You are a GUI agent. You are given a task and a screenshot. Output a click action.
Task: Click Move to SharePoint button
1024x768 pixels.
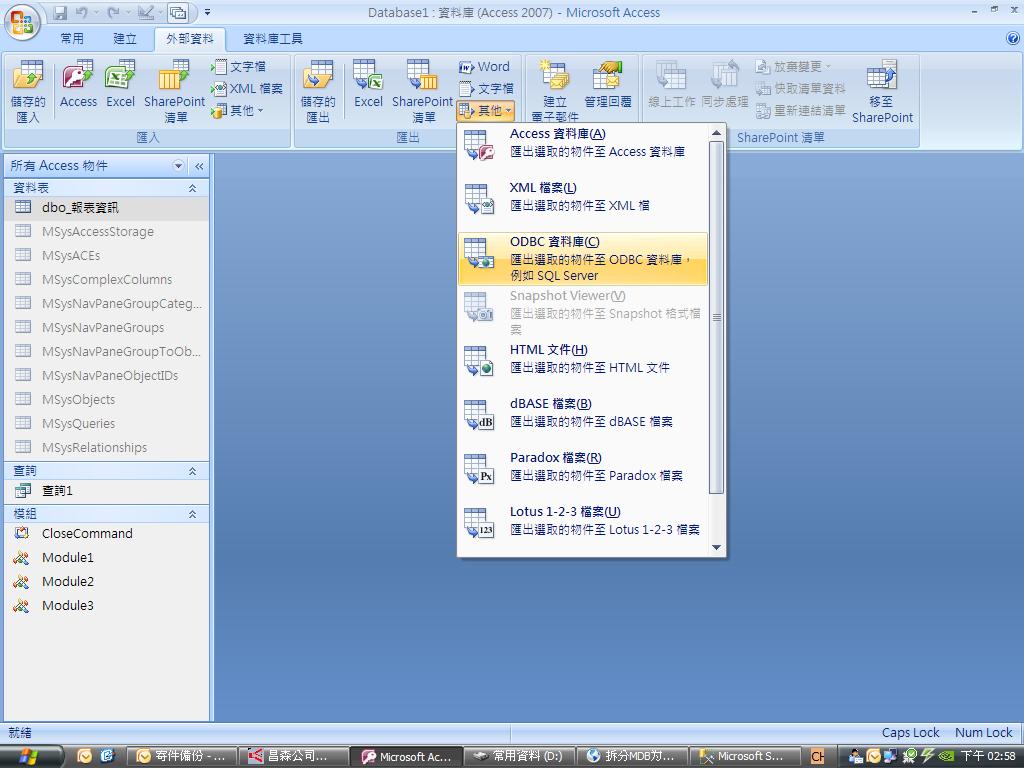coord(882,91)
